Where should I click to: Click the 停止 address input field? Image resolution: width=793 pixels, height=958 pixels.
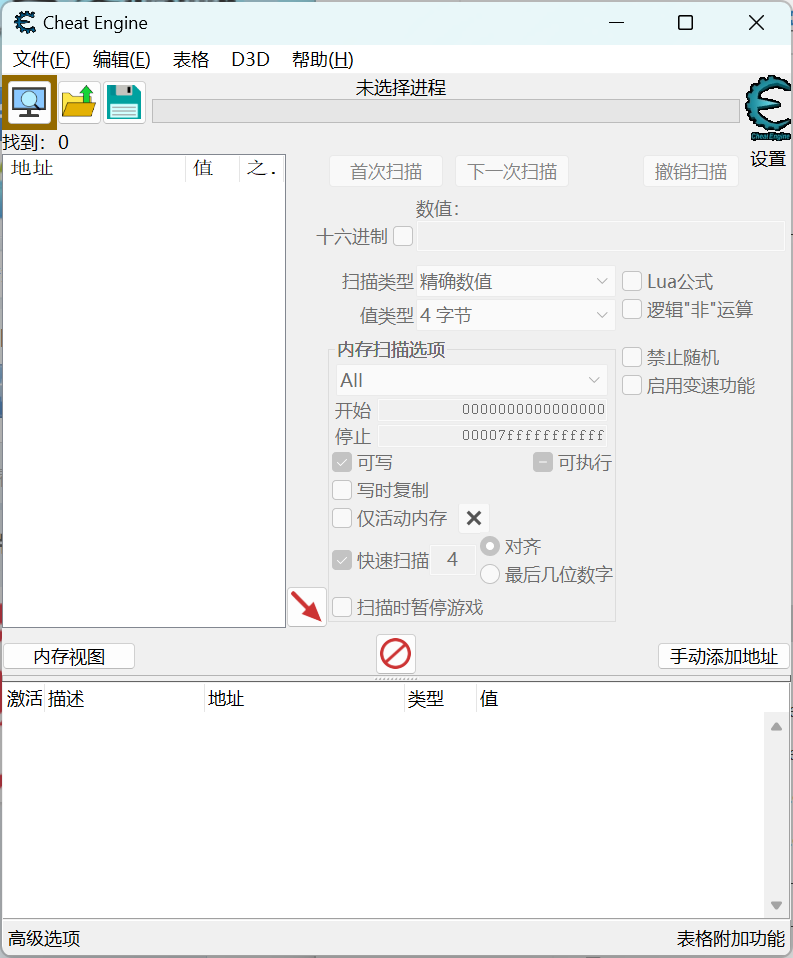(493, 436)
